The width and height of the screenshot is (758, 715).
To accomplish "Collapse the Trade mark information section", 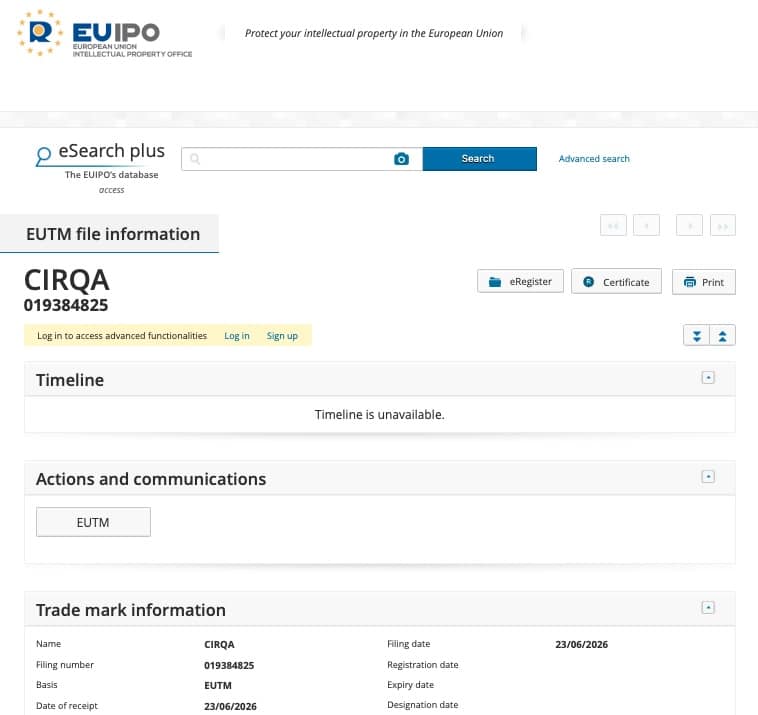I will [708, 607].
